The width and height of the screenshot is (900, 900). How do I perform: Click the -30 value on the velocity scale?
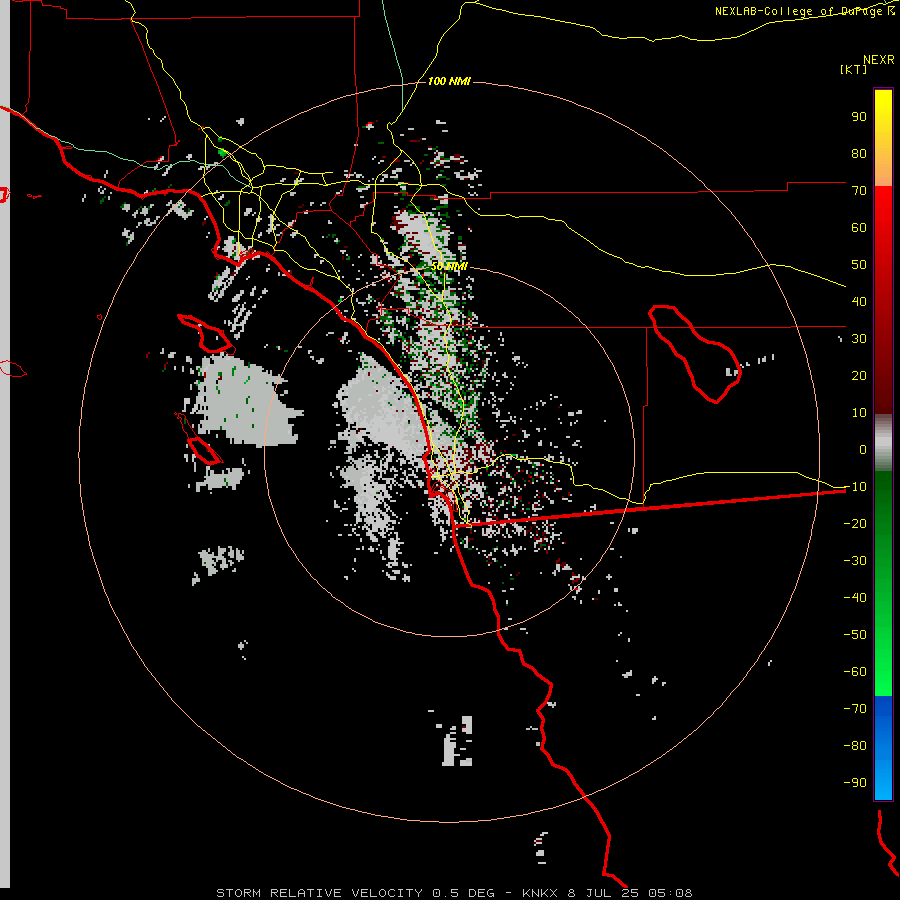pyautogui.click(x=855, y=561)
